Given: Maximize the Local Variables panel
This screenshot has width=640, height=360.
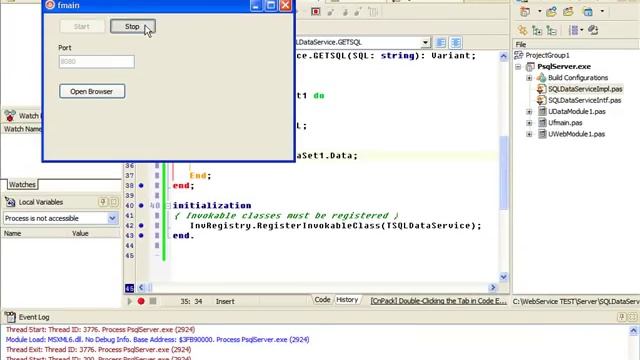Looking at the screenshot, I should coord(114,202).
